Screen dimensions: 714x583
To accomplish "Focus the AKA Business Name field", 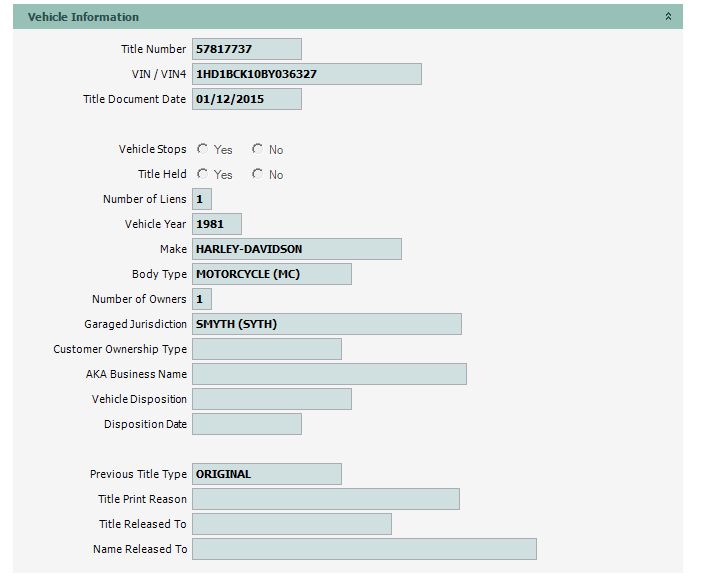I will pos(329,374).
